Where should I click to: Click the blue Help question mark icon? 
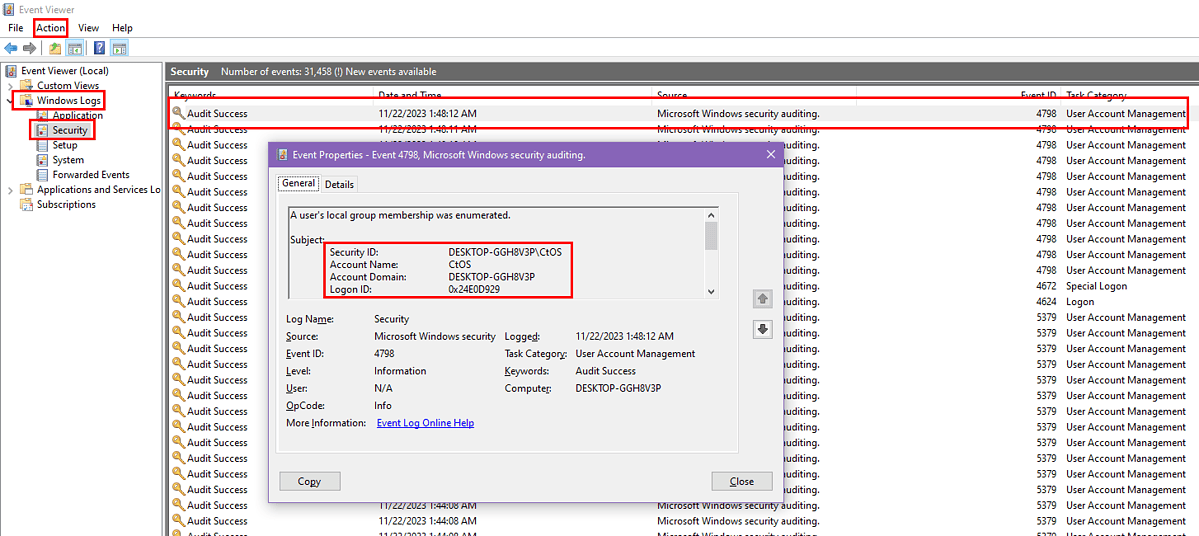(x=99, y=48)
